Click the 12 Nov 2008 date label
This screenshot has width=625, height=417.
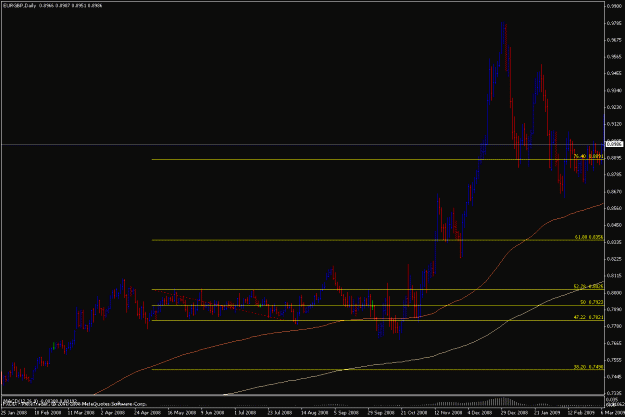(x=448, y=413)
